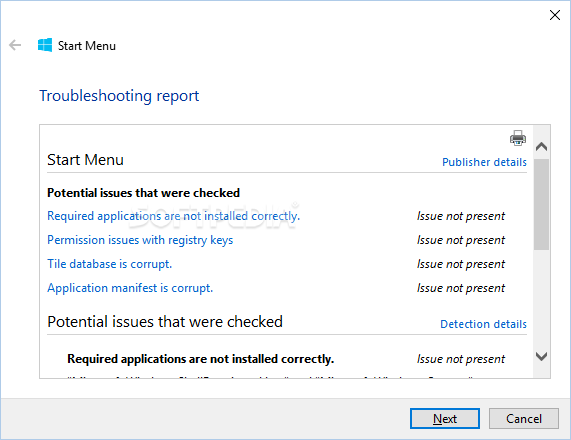Click the Cancel button
The image size is (571, 440).
(x=524, y=419)
